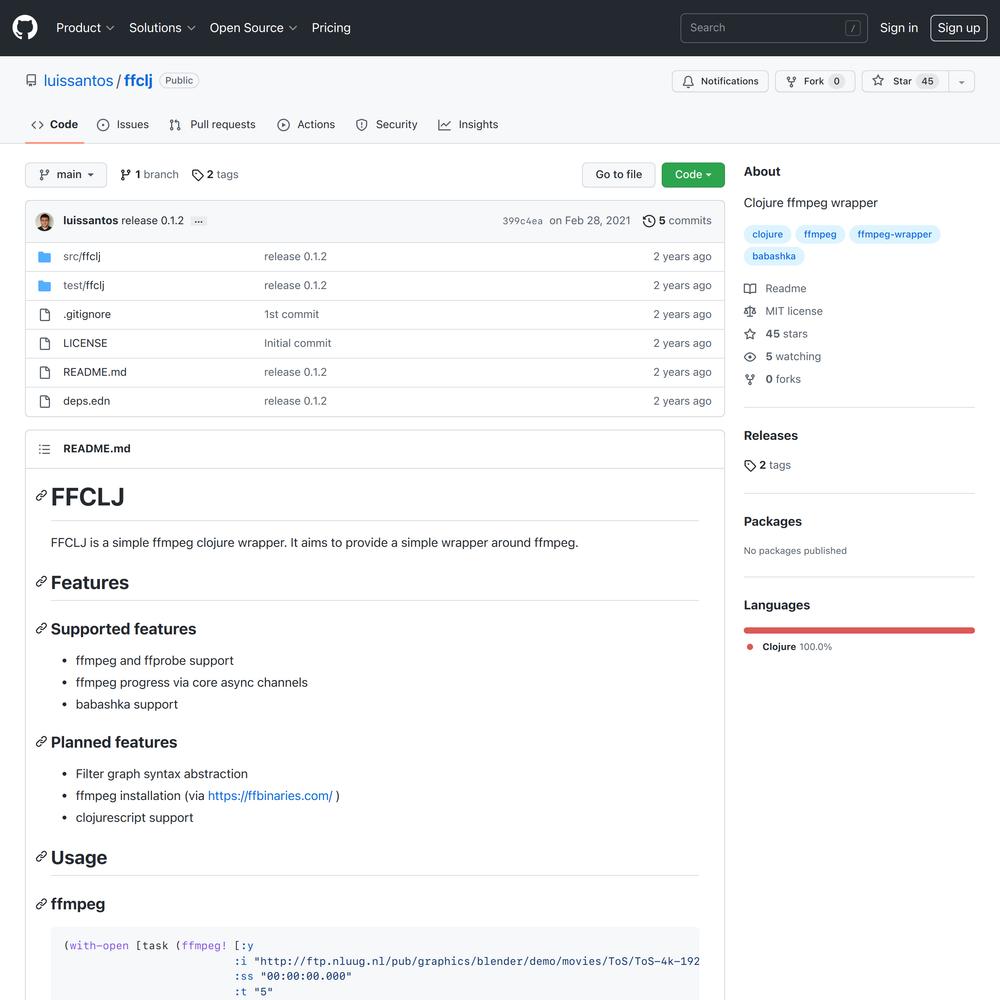
Task: Open the src/ffclj folder
Action: (82, 256)
